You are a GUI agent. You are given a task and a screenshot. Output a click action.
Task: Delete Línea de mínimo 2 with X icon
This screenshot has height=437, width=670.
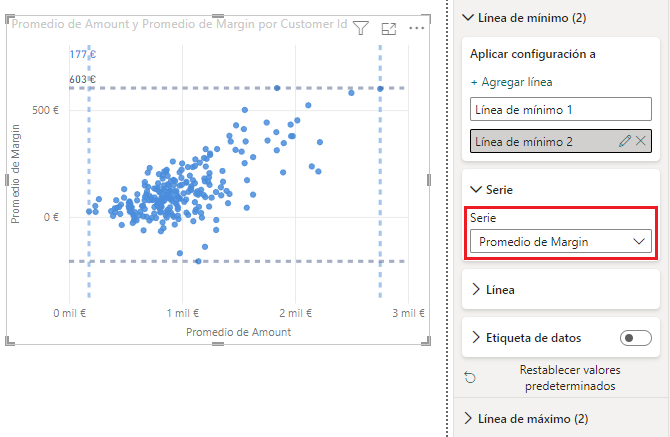tap(641, 142)
